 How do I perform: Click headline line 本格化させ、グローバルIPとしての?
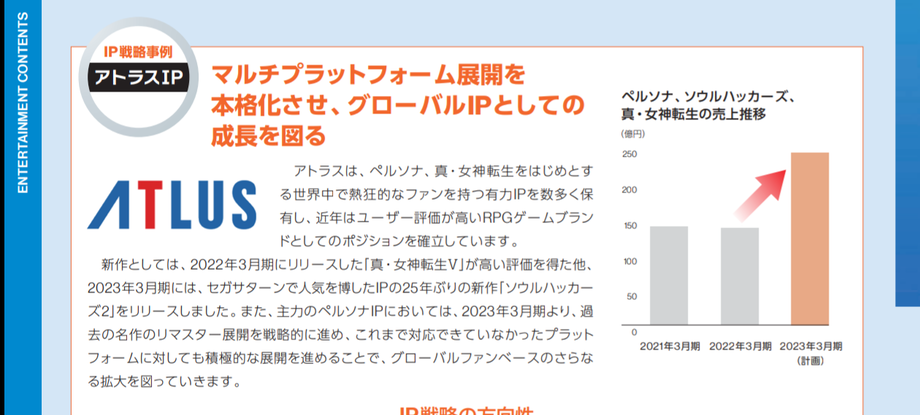tap(398, 106)
